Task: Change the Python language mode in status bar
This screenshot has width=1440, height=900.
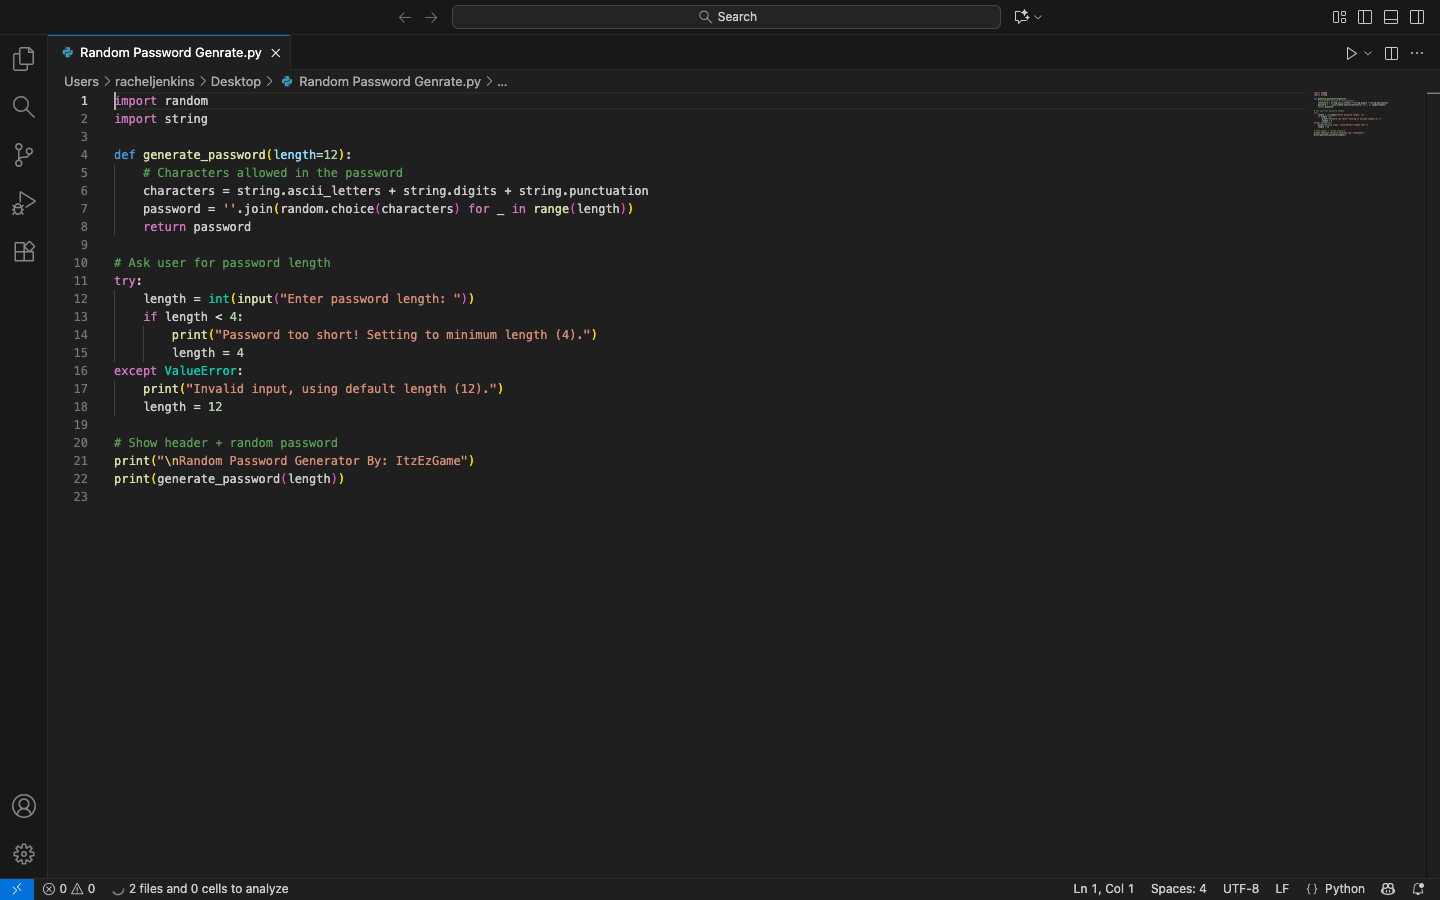Action: 1344,889
